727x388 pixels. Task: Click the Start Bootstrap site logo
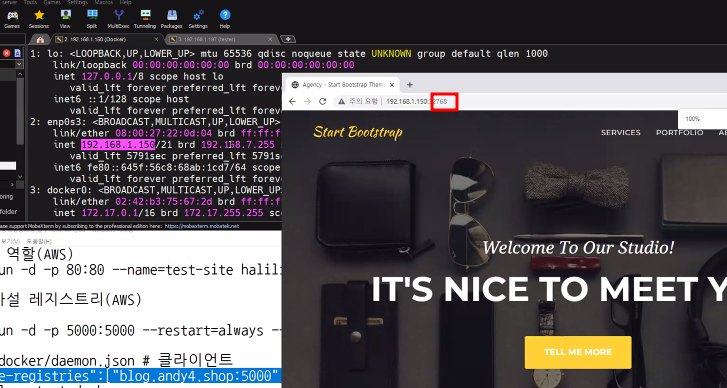tap(358, 133)
